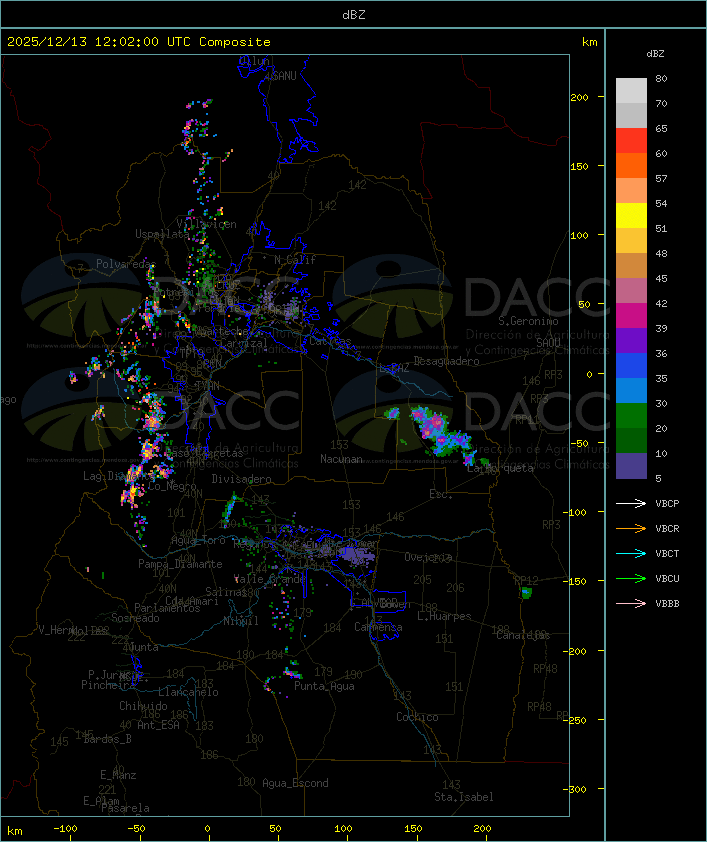Viewport: 707px width, 842px height.
Task: Click the Uspallata place label
Action: 162,234
